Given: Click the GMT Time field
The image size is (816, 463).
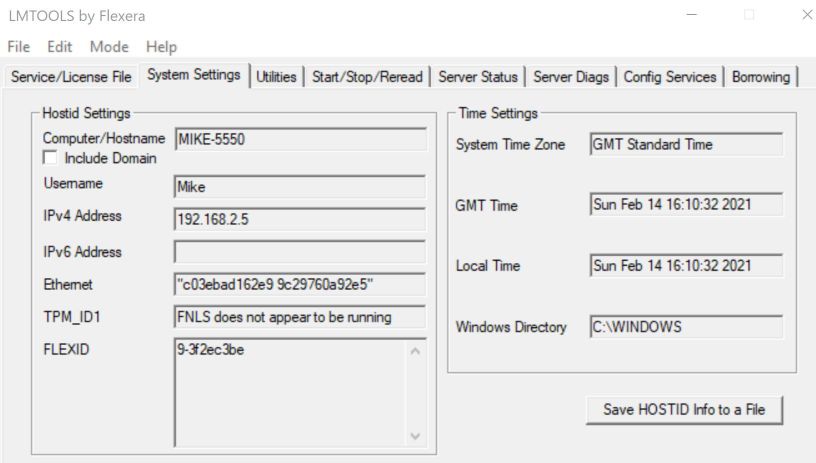Looking at the screenshot, I should pyautogui.click(x=686, y=204).
